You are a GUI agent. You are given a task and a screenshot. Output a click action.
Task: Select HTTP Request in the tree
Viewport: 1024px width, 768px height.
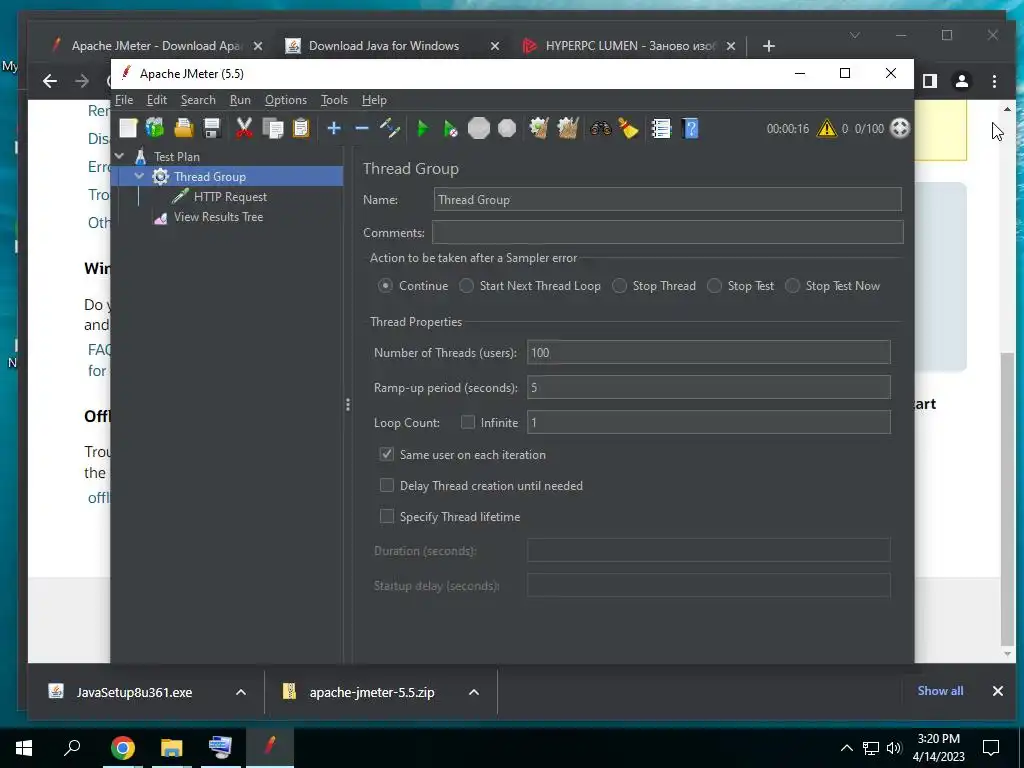click(x=230, y=197)
